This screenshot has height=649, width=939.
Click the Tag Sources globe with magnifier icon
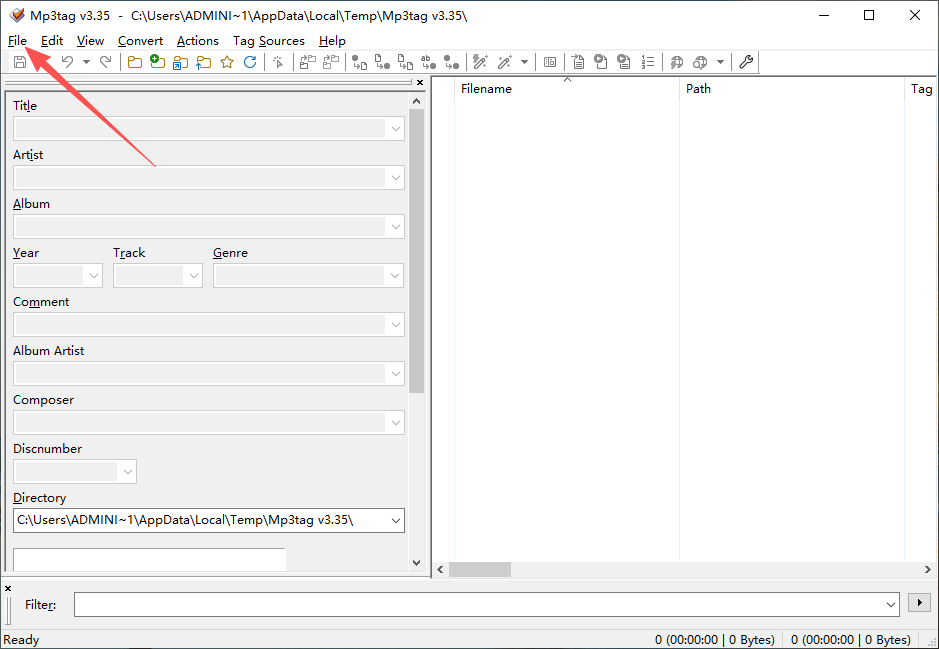[x=700, y=62]
